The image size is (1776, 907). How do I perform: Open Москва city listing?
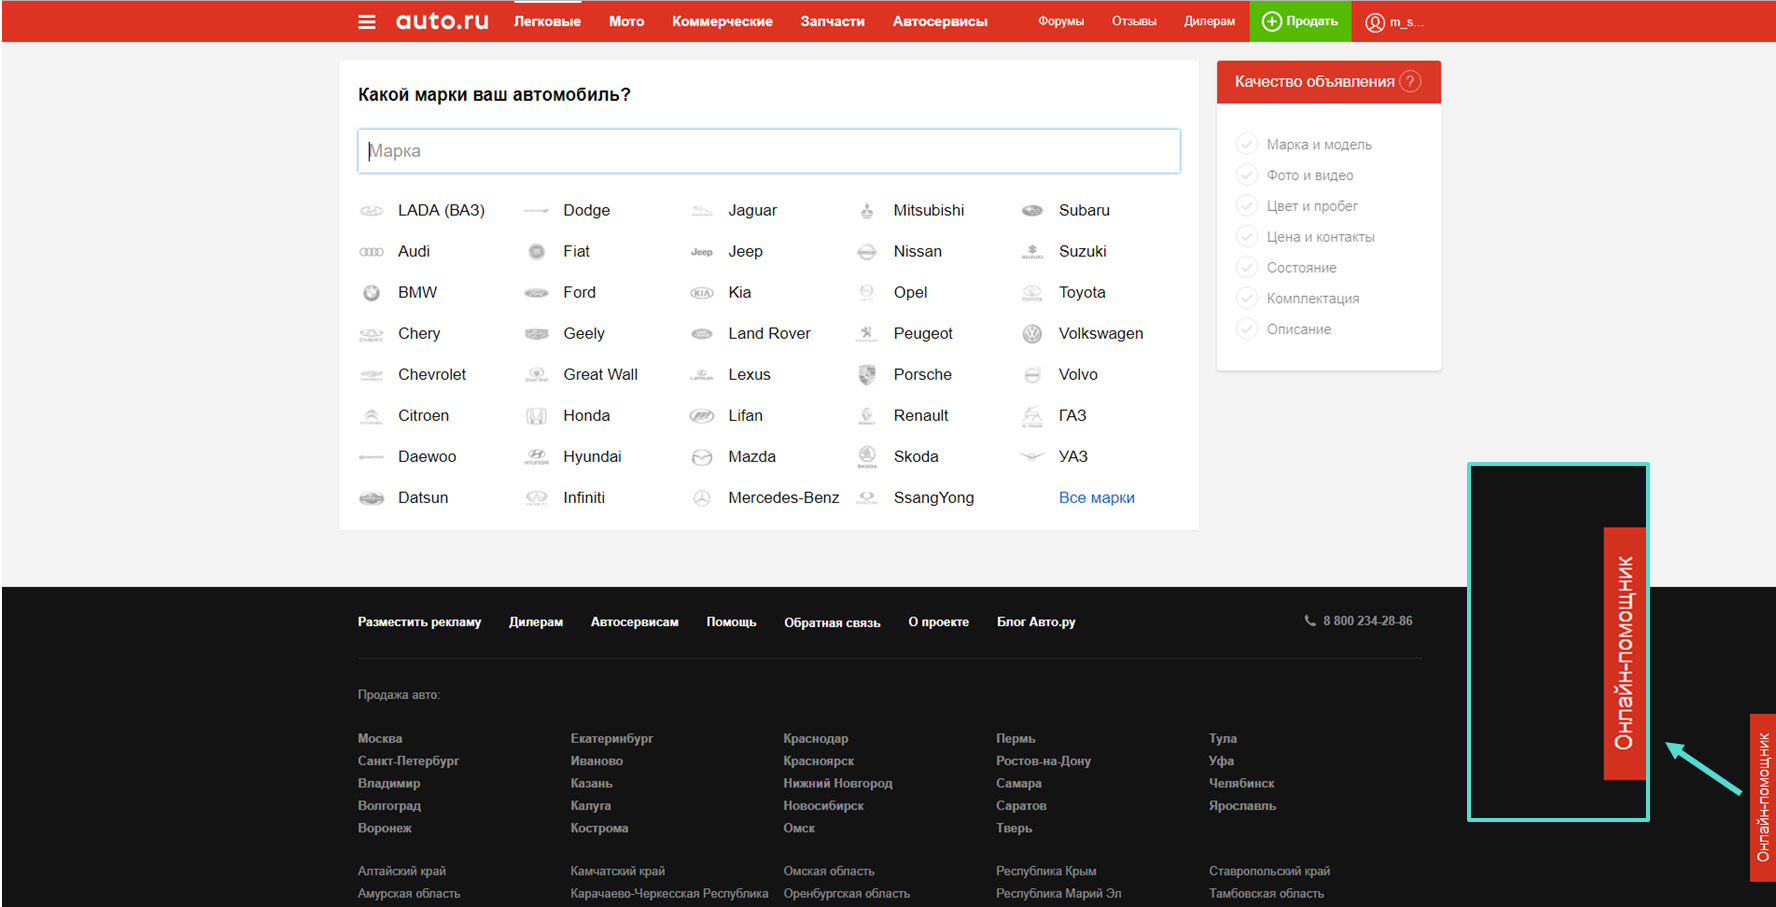pyautogui.click(x=380, y=739)
